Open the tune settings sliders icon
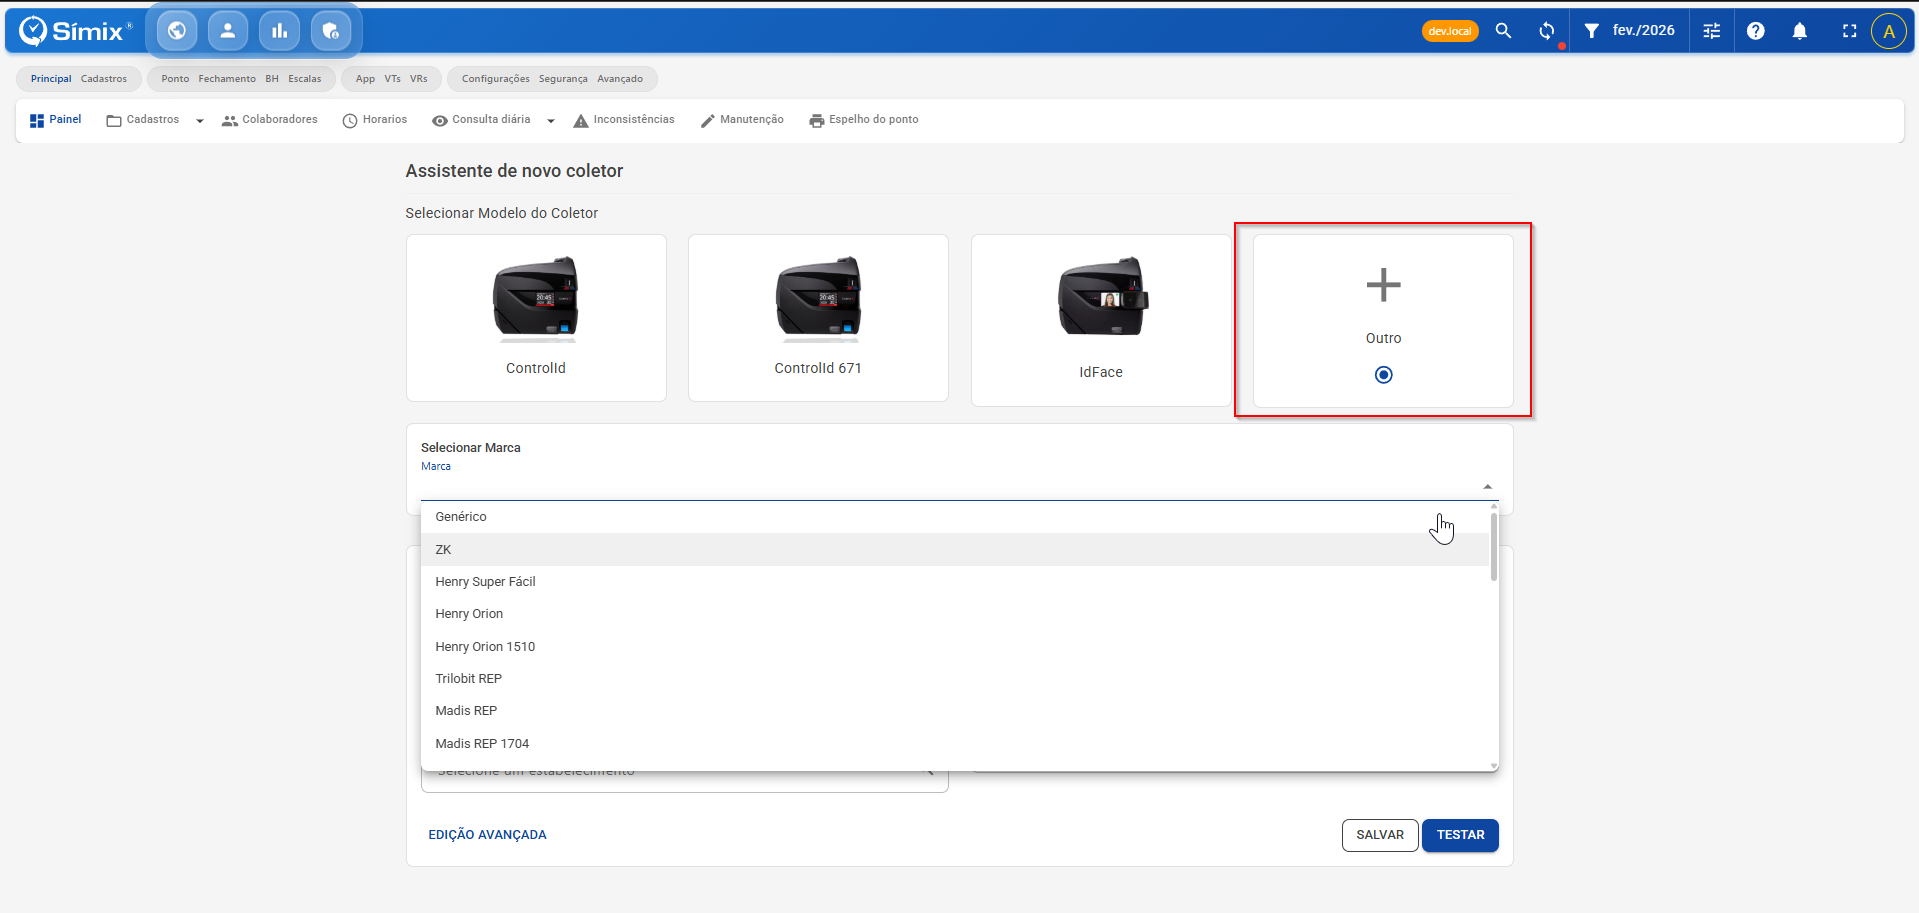 1712,31
